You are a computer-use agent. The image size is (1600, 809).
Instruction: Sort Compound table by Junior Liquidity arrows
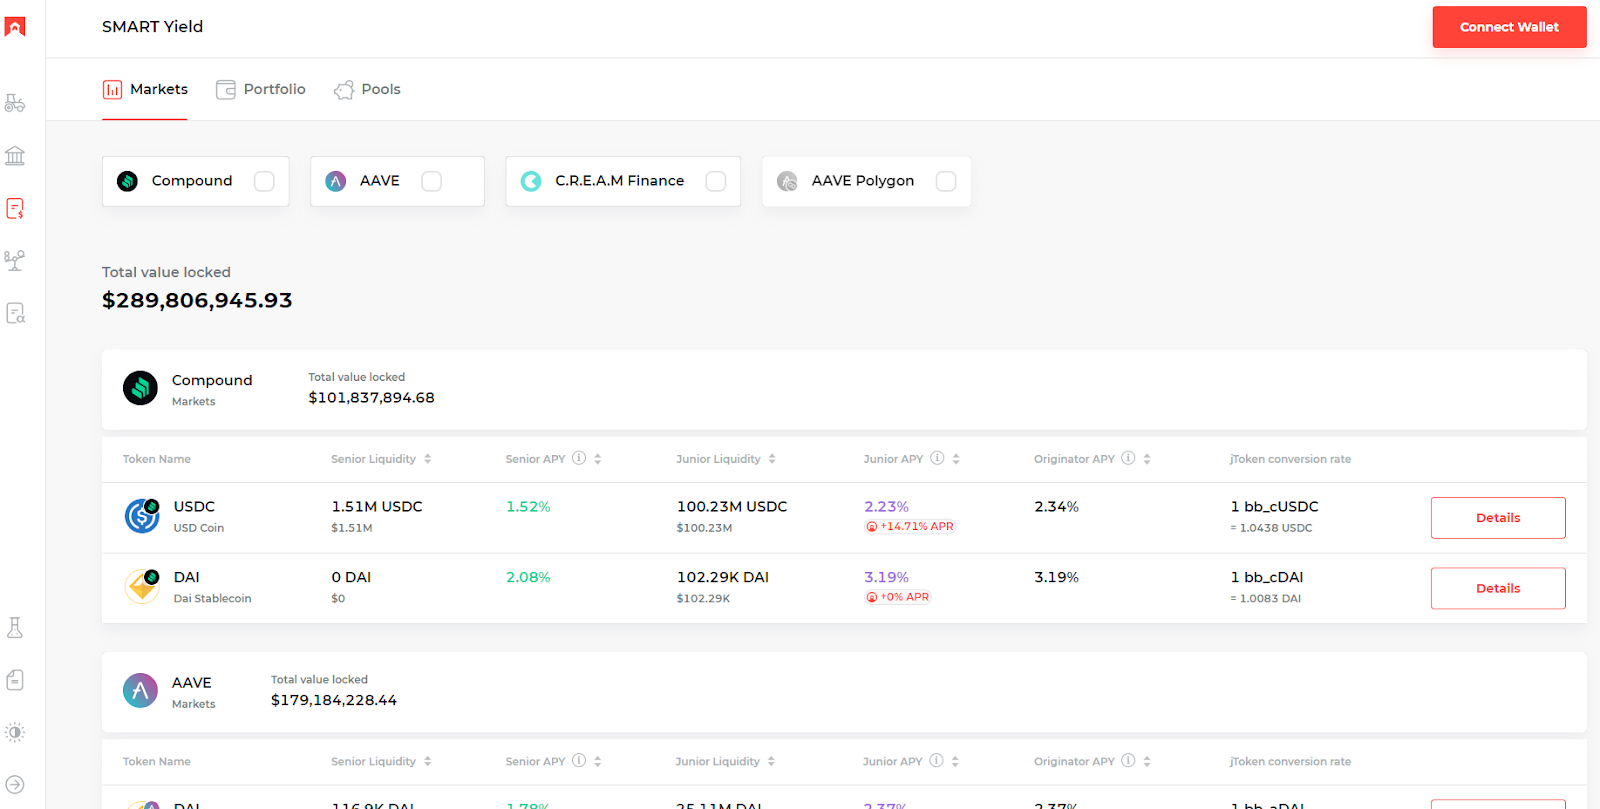(x=772, y=459)
